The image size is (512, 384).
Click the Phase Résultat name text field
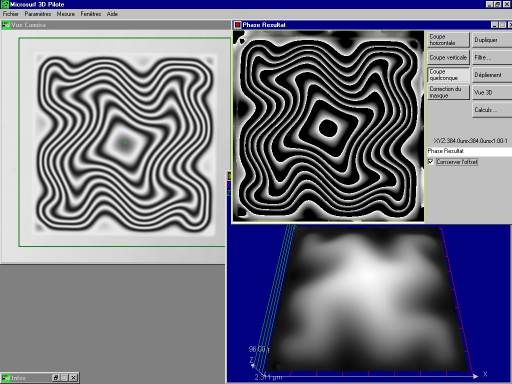click(469, 151)
